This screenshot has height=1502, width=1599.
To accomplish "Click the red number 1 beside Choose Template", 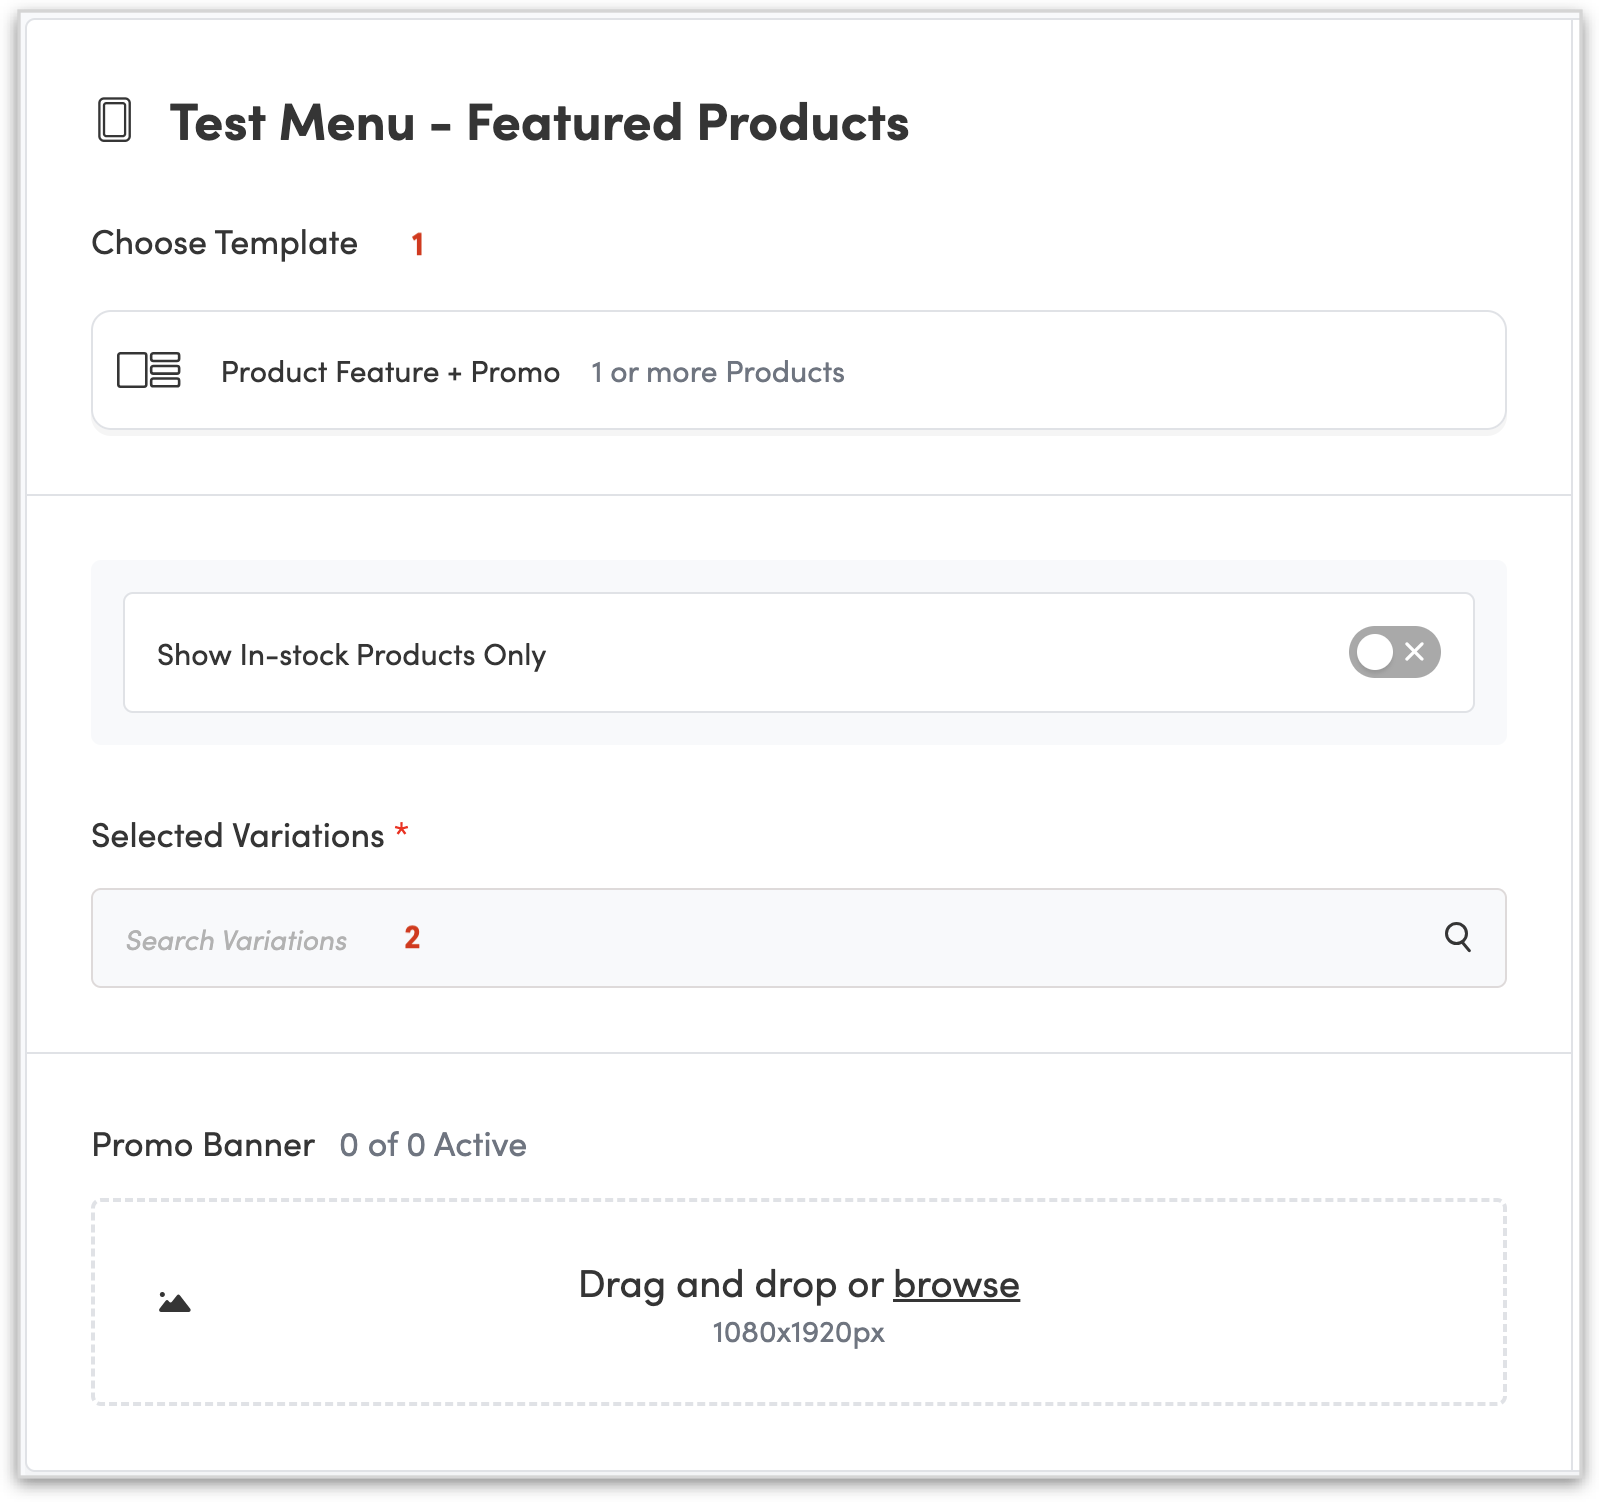I will pyautogui.click(x=418, y=244).
